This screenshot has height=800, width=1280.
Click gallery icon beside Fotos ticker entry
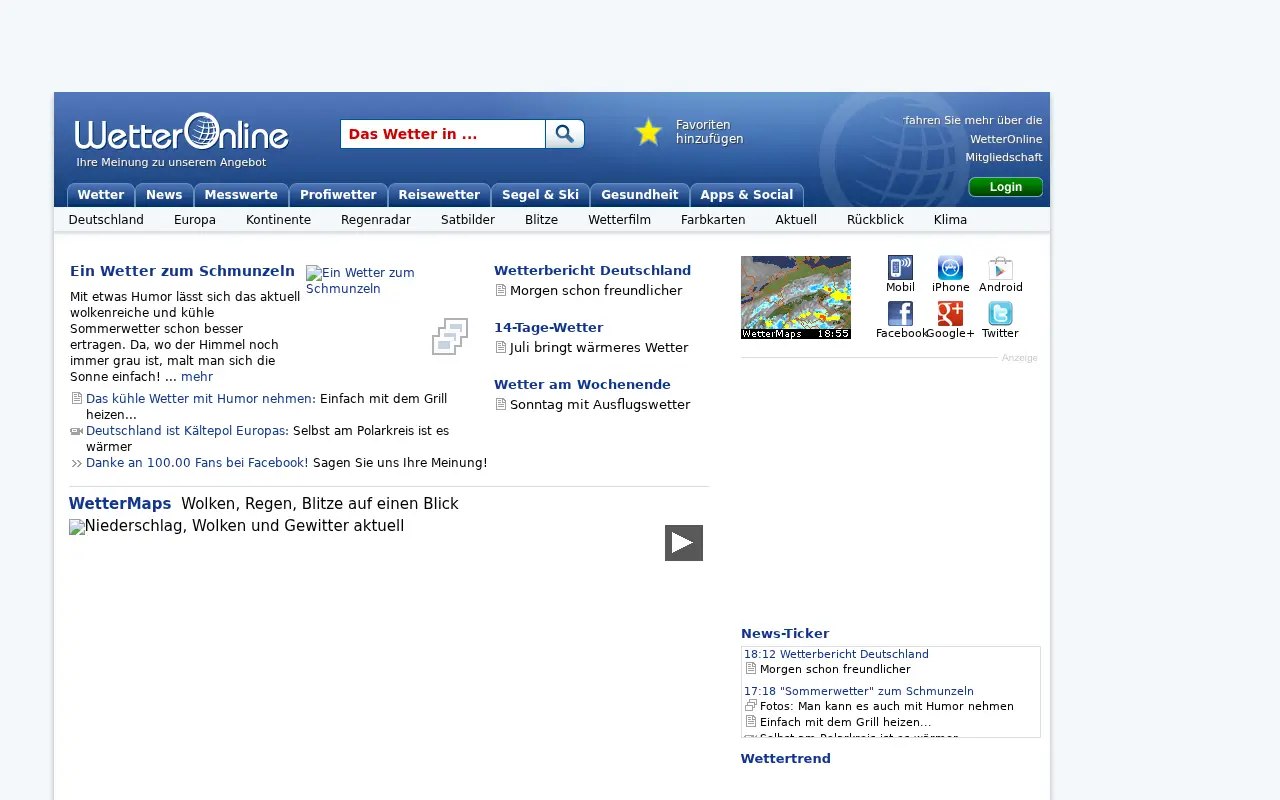tap(751, 705)
